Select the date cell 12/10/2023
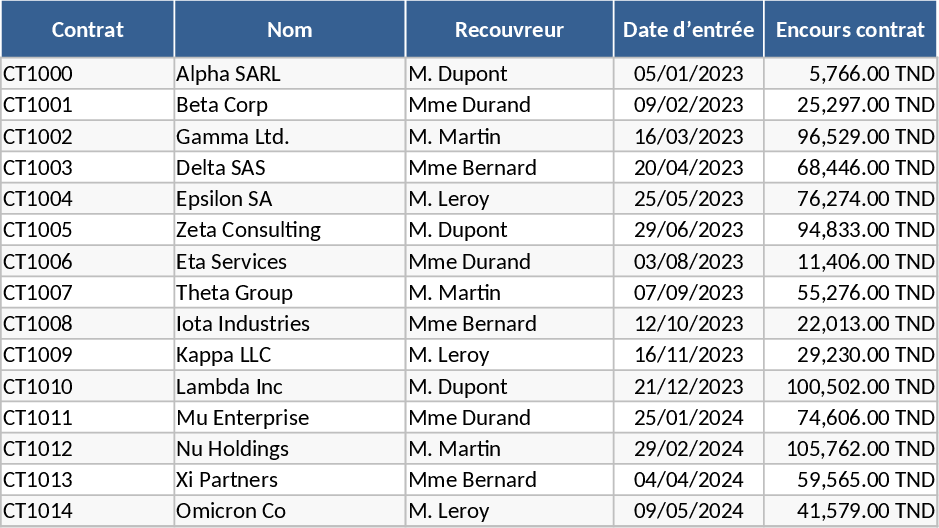 [x=689, y=324]
